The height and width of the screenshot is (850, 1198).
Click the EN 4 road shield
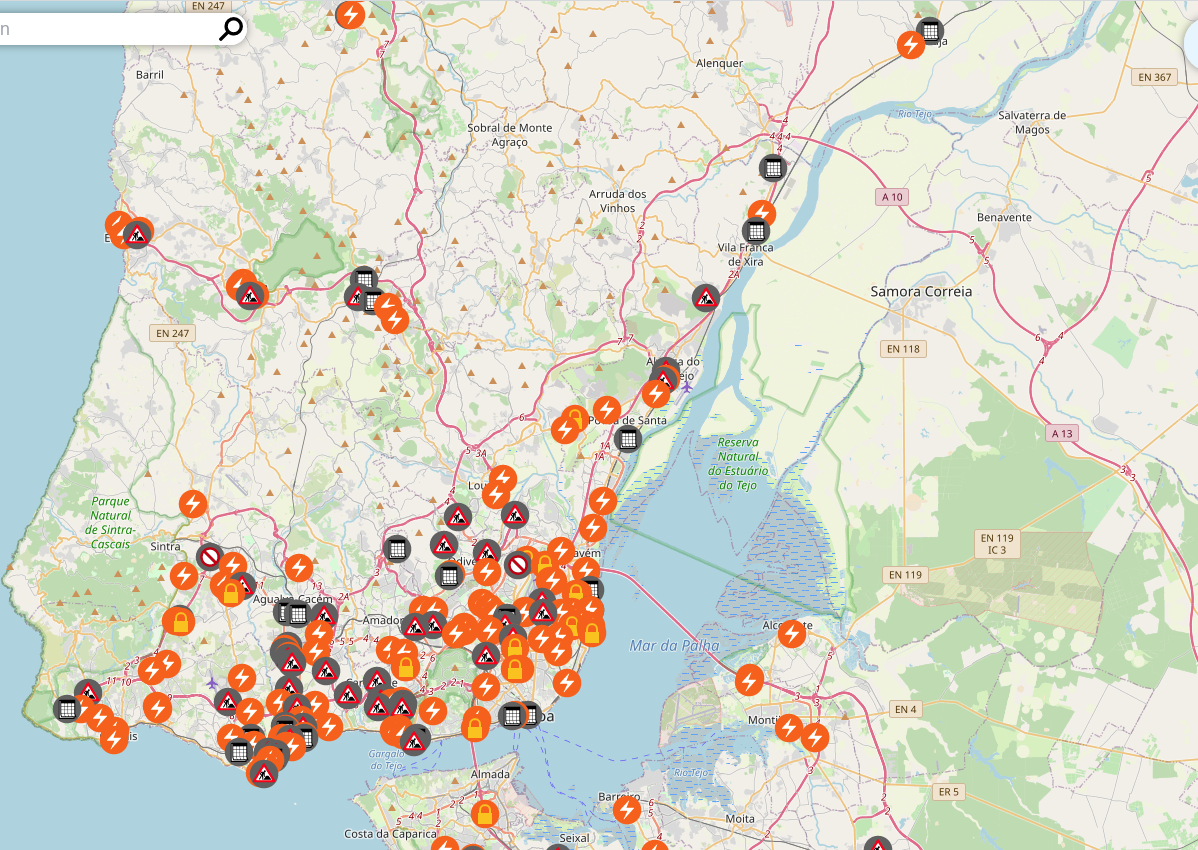tap(905, 709)
